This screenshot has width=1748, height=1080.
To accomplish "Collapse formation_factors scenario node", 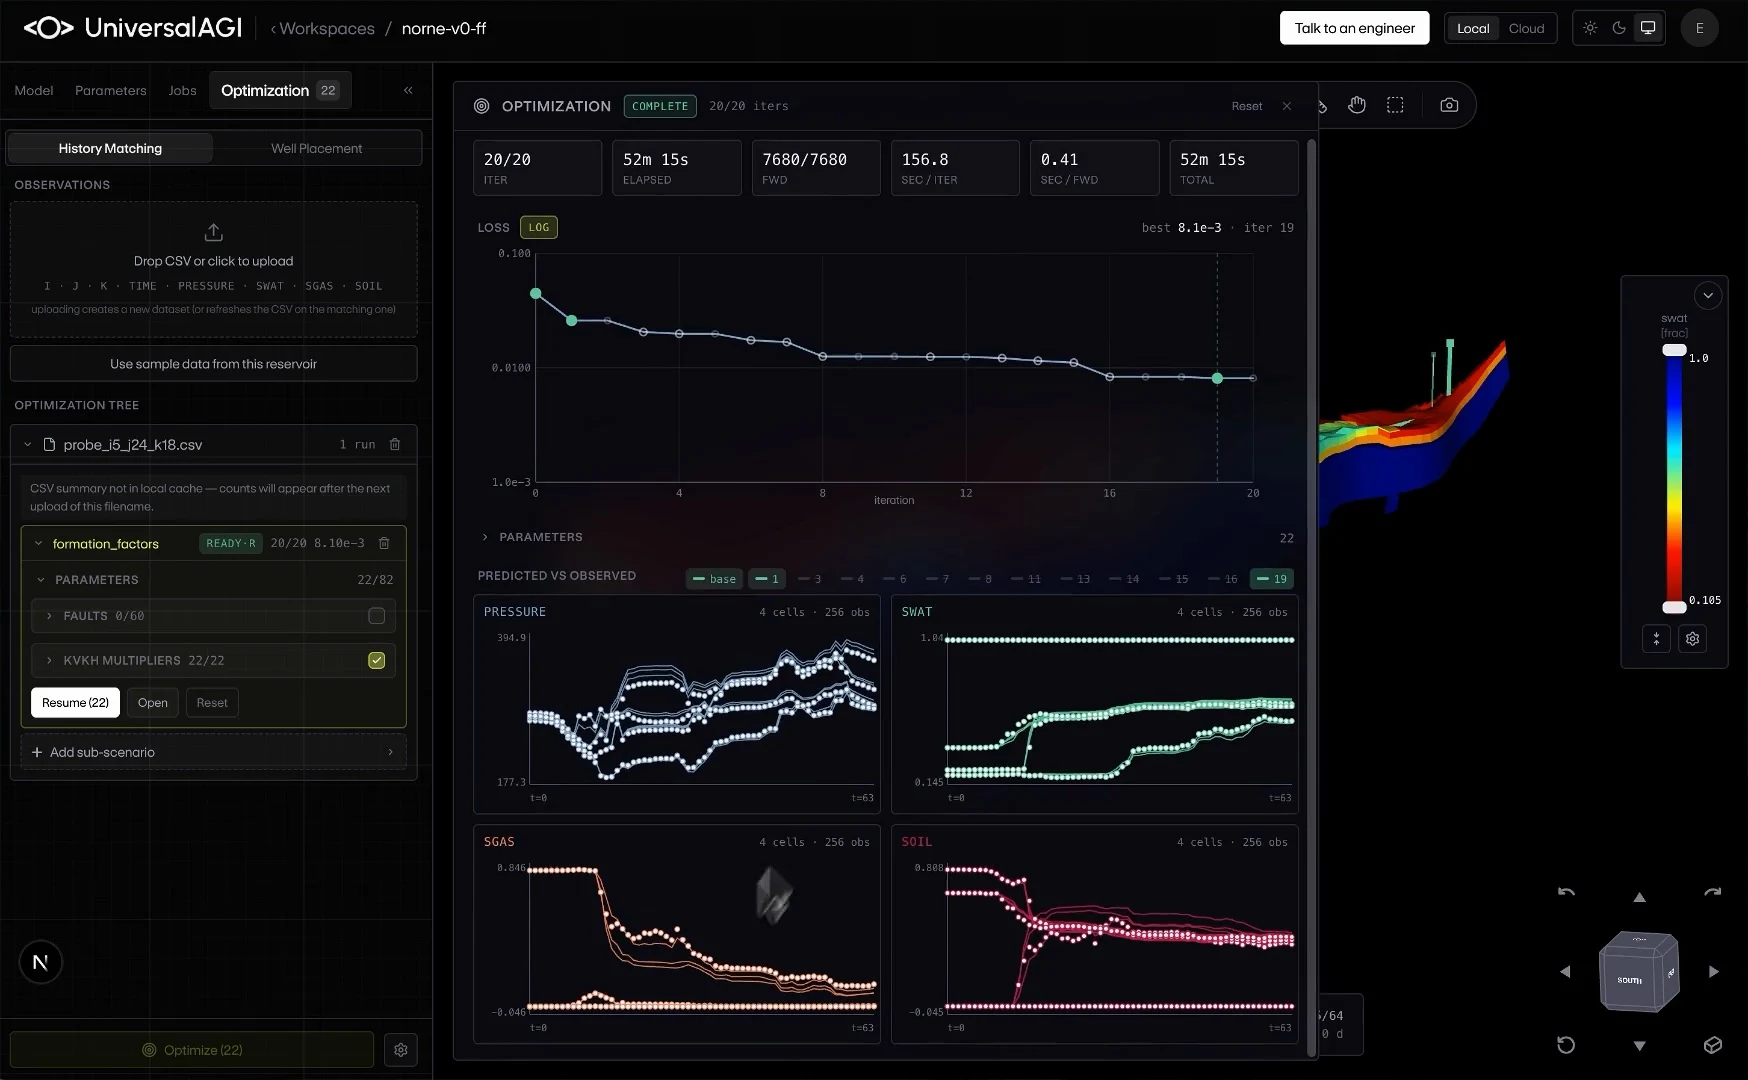I will (x=39, y=543).
